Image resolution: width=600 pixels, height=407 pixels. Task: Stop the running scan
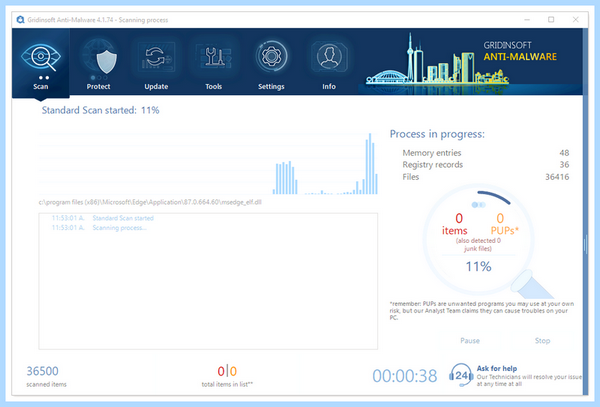click(542, 340)
